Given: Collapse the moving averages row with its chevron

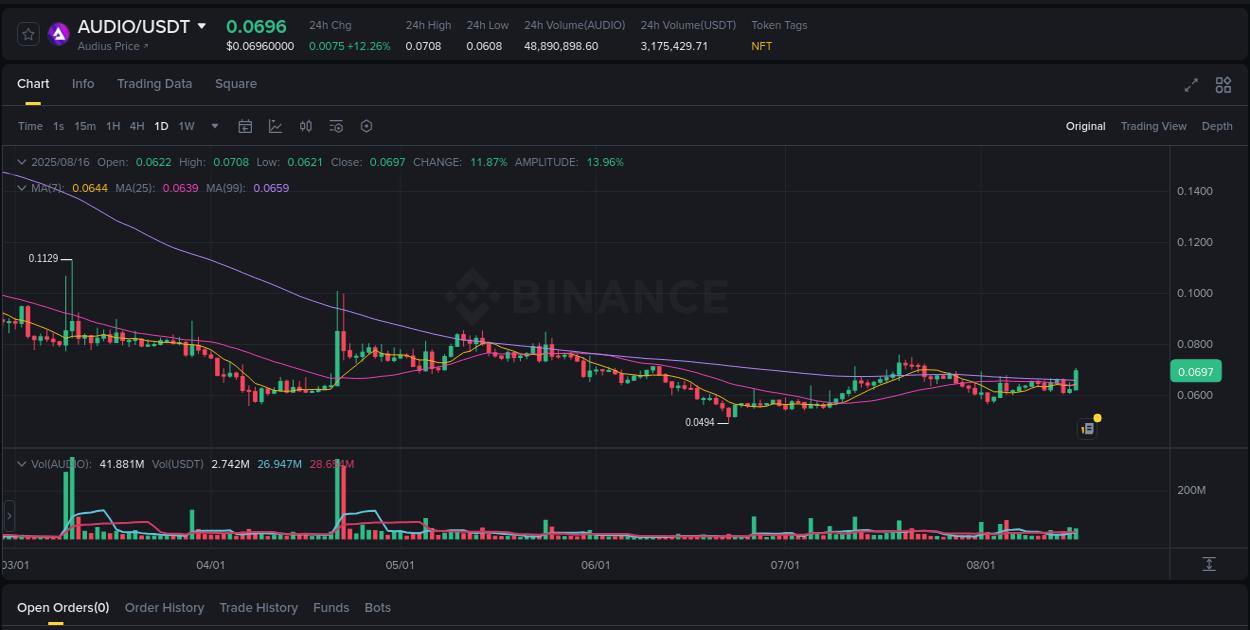Looking at the screenshot, I should (x=20, y=187).
